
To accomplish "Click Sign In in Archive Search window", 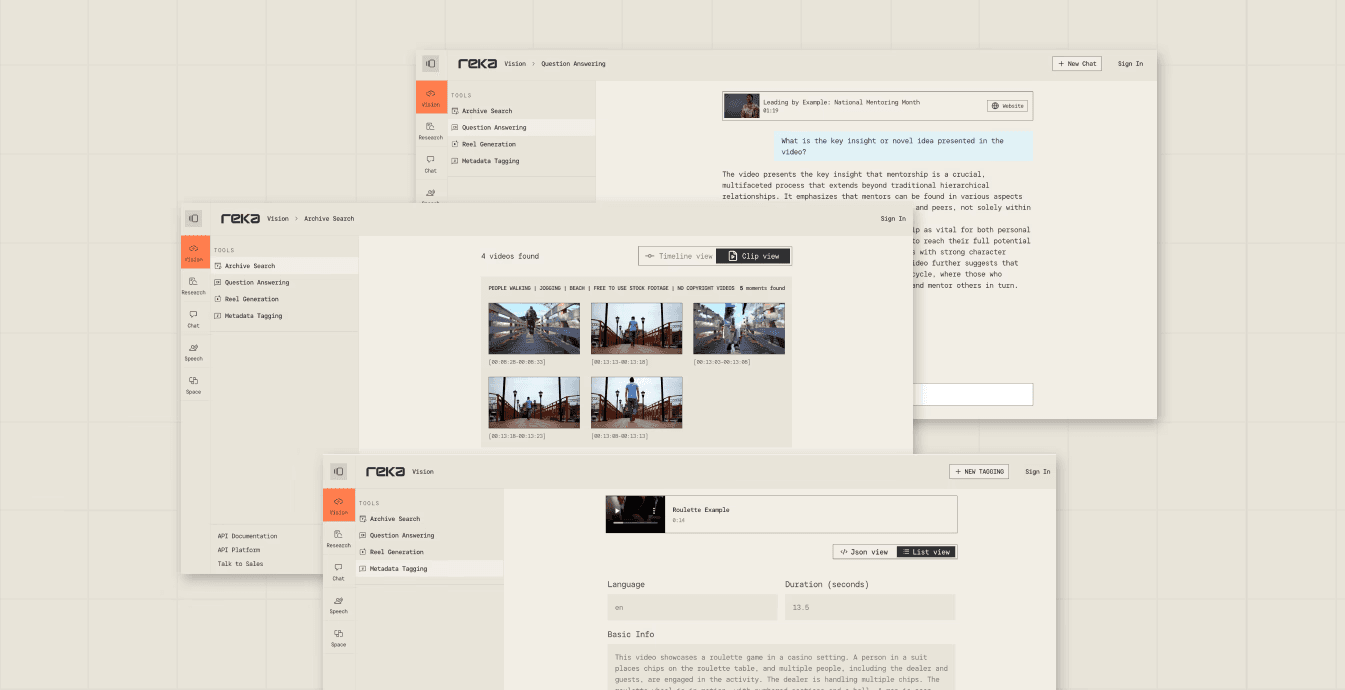I will pos(893,218).
